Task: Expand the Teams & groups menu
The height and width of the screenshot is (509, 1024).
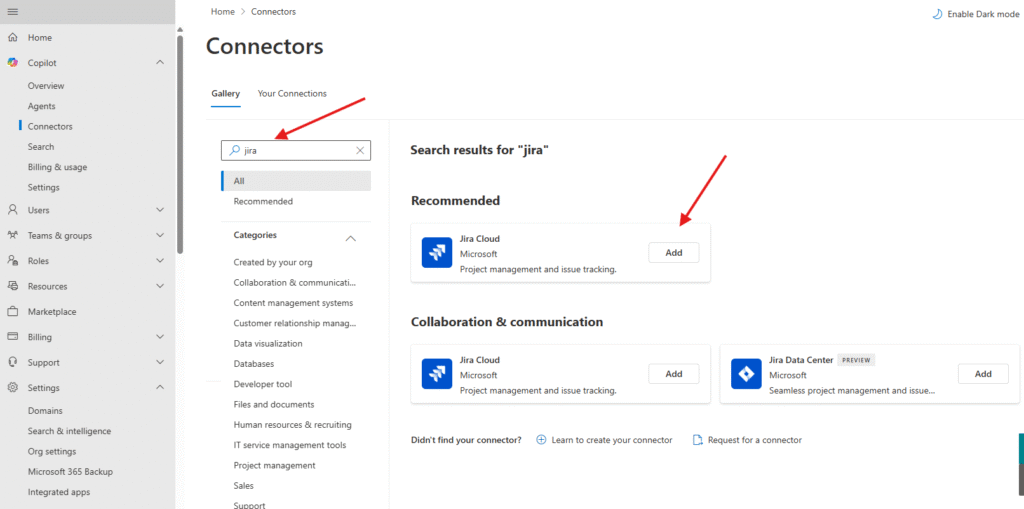Action: (160, 236)
